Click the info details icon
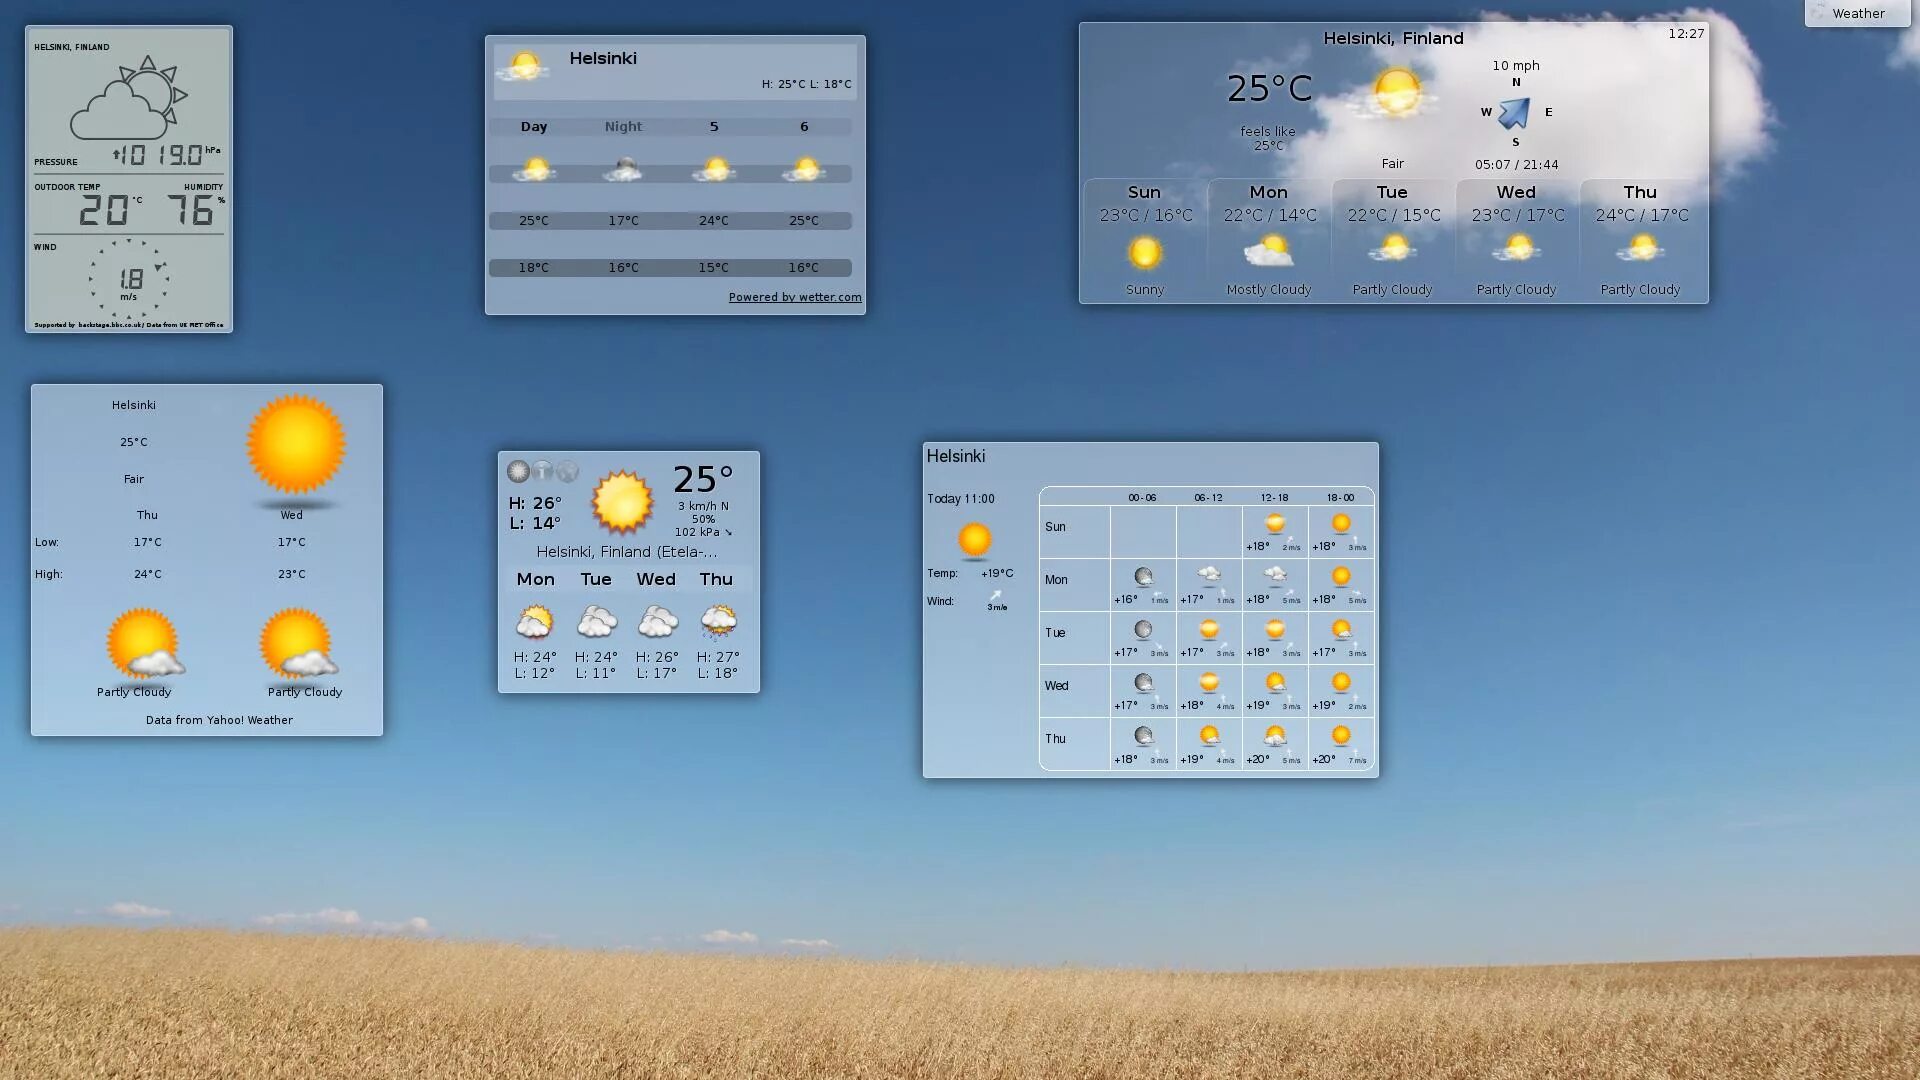 (542, 471)
